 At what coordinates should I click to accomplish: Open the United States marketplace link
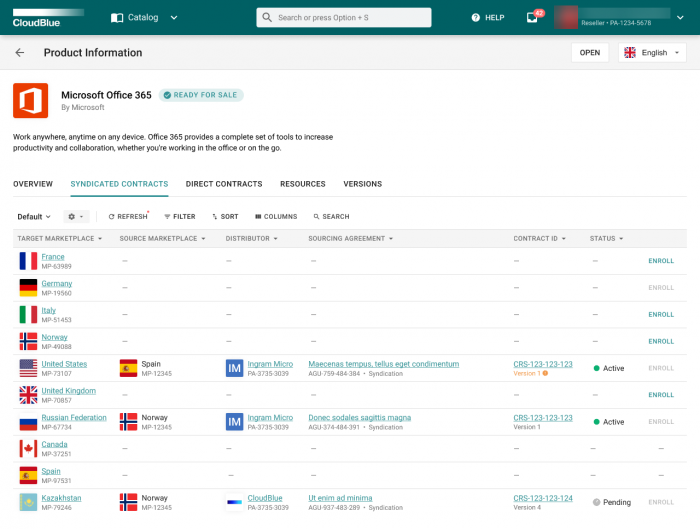pos(64,364)
